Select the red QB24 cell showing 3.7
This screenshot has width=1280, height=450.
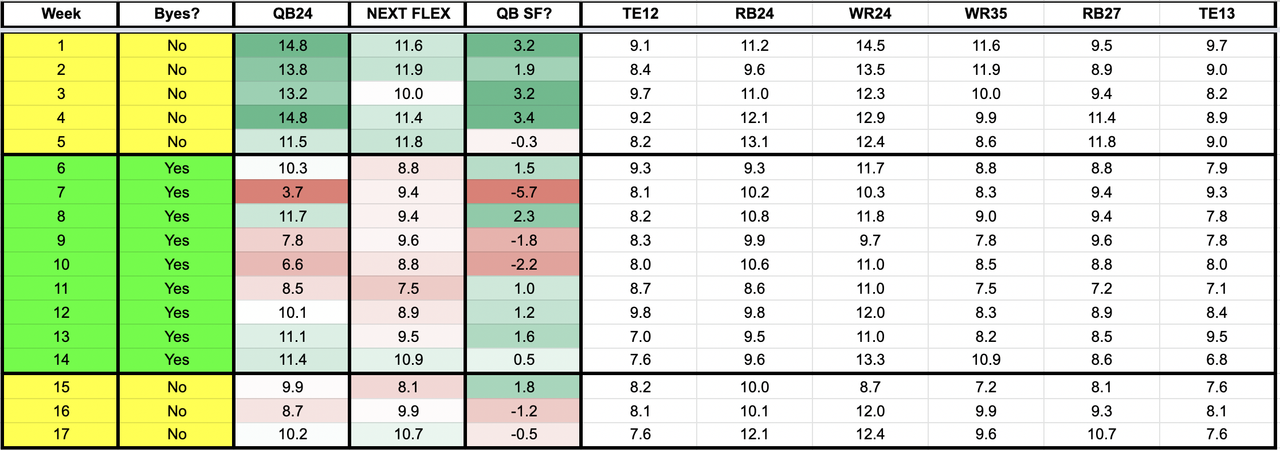click(x=291, y=191)
